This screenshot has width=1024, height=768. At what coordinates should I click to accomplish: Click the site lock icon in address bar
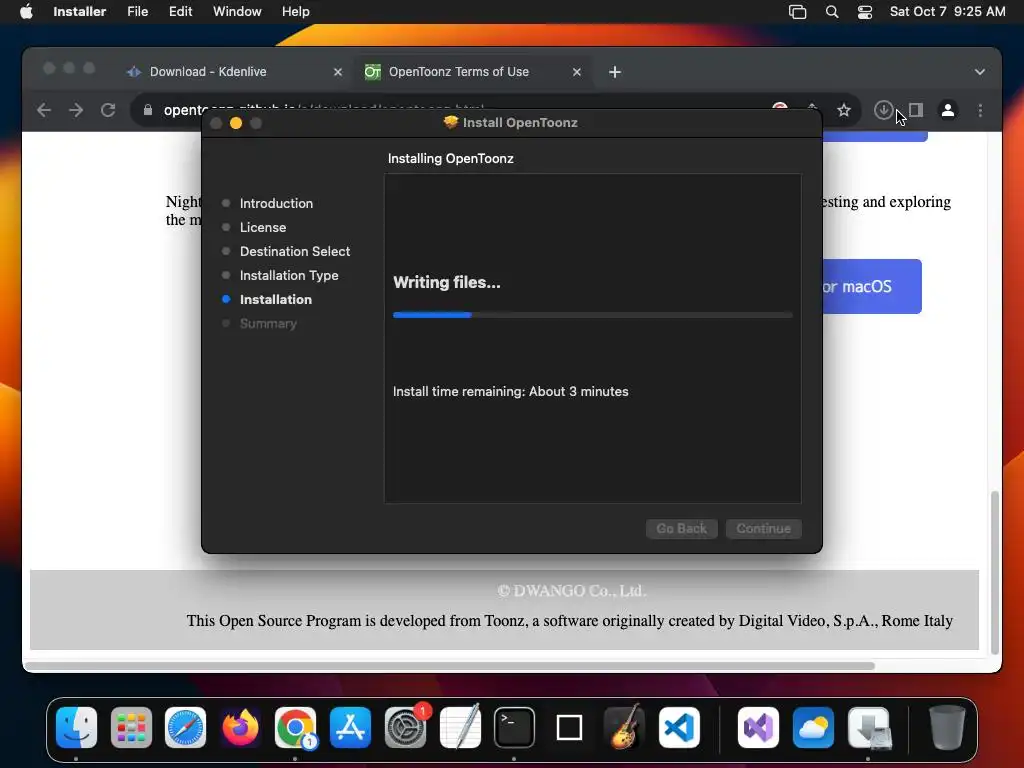148,110
